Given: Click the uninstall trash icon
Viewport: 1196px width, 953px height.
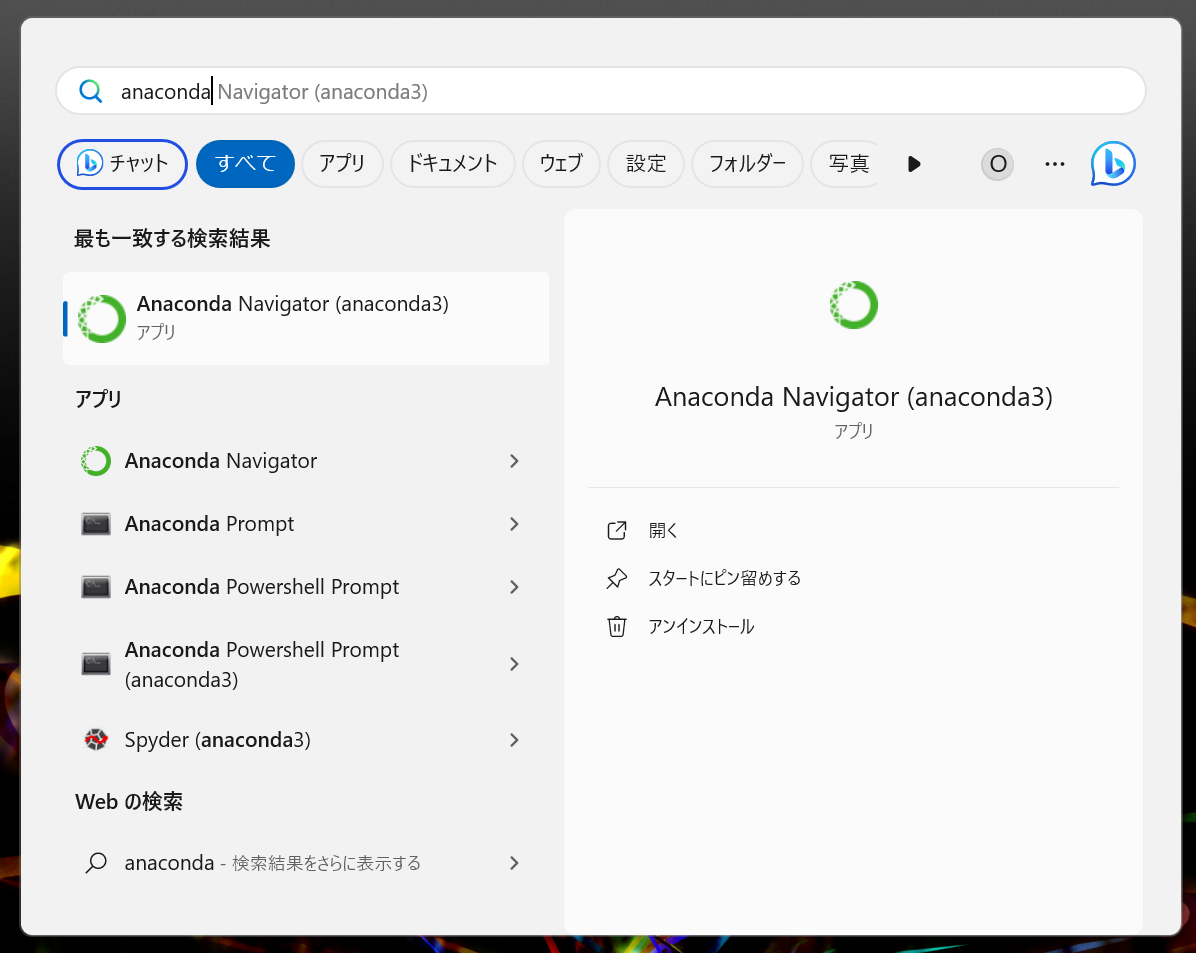Looking at the screenshot, I should [617, 626].
